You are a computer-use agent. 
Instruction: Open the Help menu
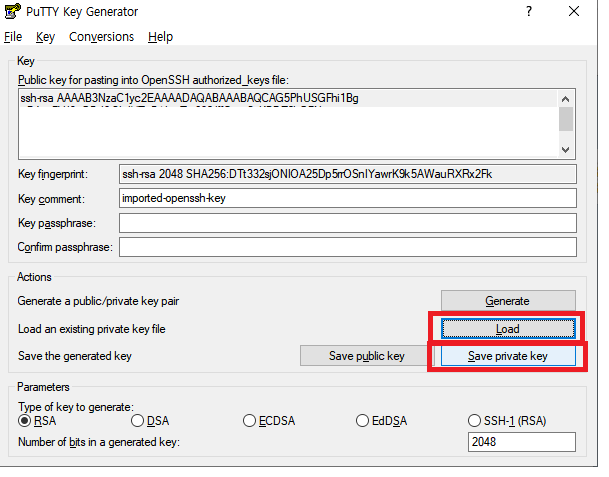(x=160, y=37)
